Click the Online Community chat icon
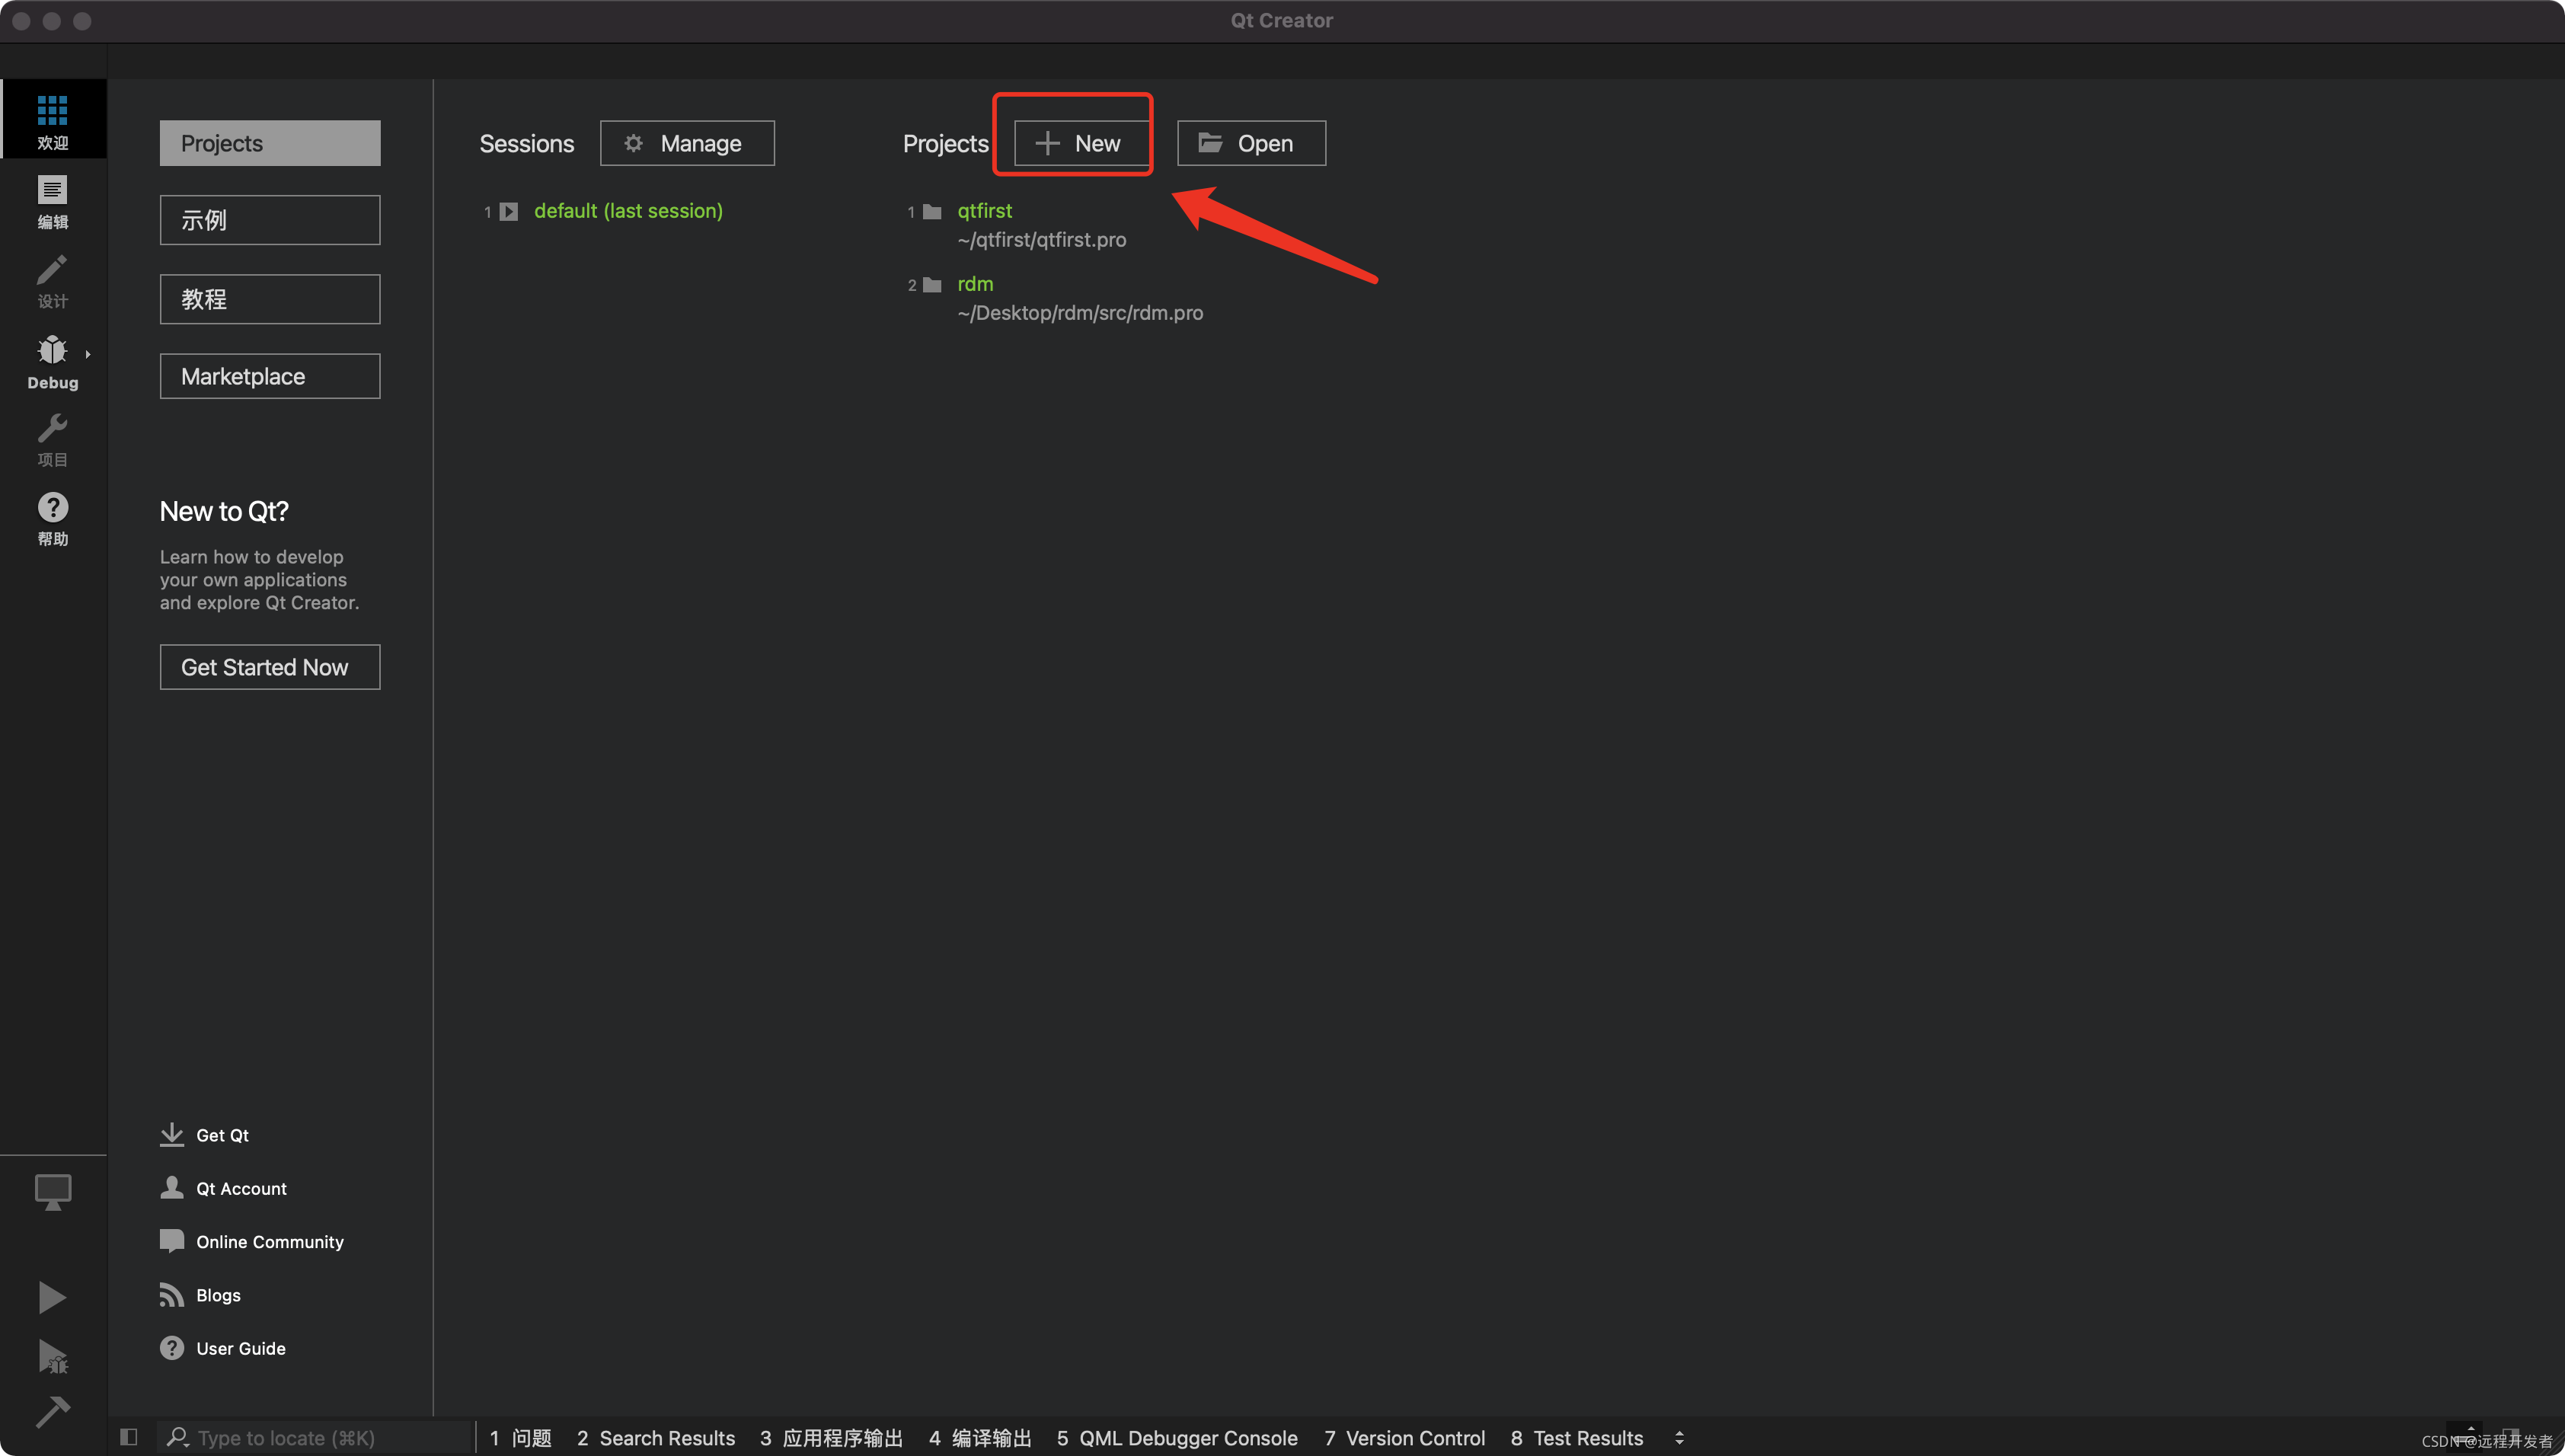 click(172, 1241)
